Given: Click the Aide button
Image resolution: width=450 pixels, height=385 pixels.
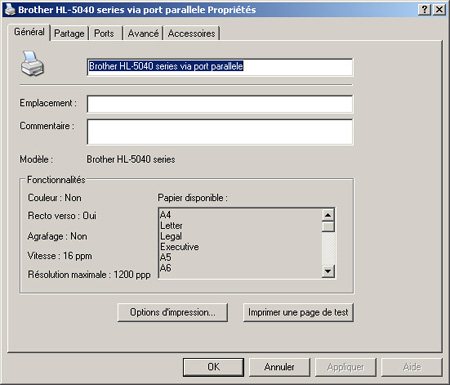Looking at the screenshot, I should coord(412,367).
